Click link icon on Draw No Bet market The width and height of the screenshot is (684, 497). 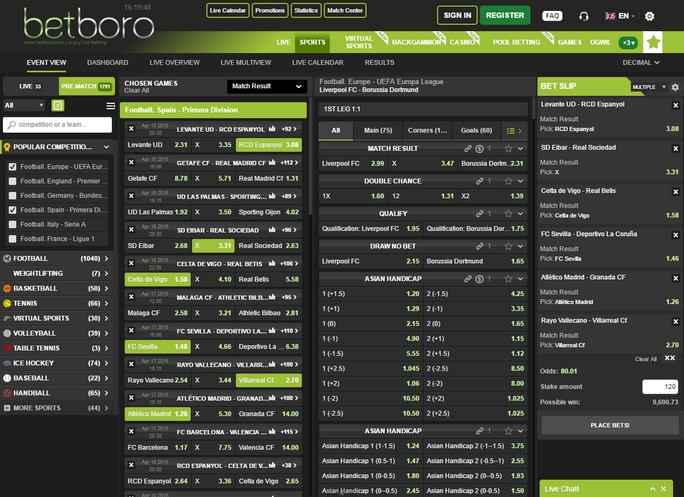click(479, 246)
